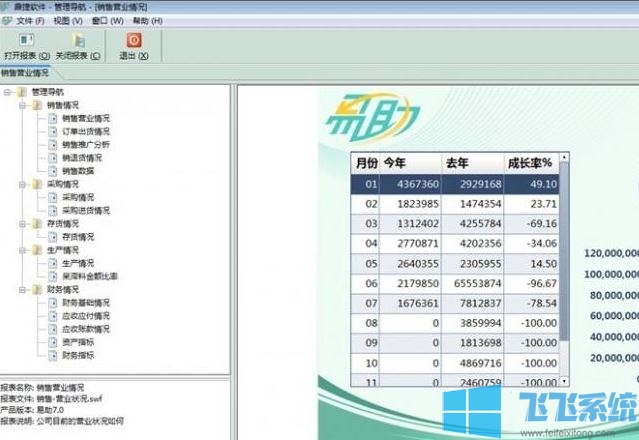
Task: Collapse the 销售情况 tree node
Action: 23,105
